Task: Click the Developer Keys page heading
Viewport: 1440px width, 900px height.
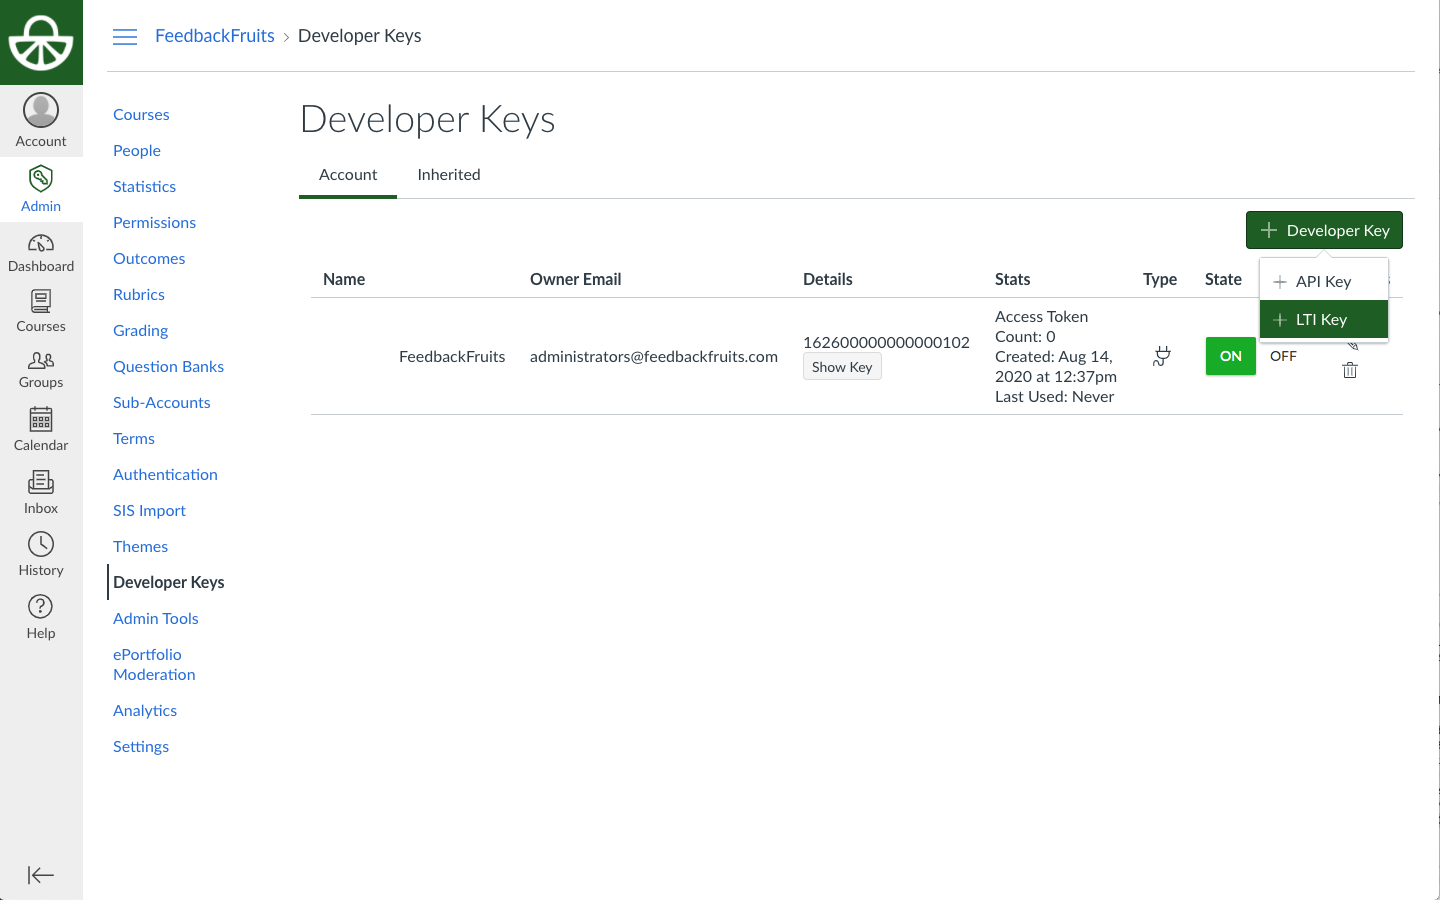Action: coord(428,119)
